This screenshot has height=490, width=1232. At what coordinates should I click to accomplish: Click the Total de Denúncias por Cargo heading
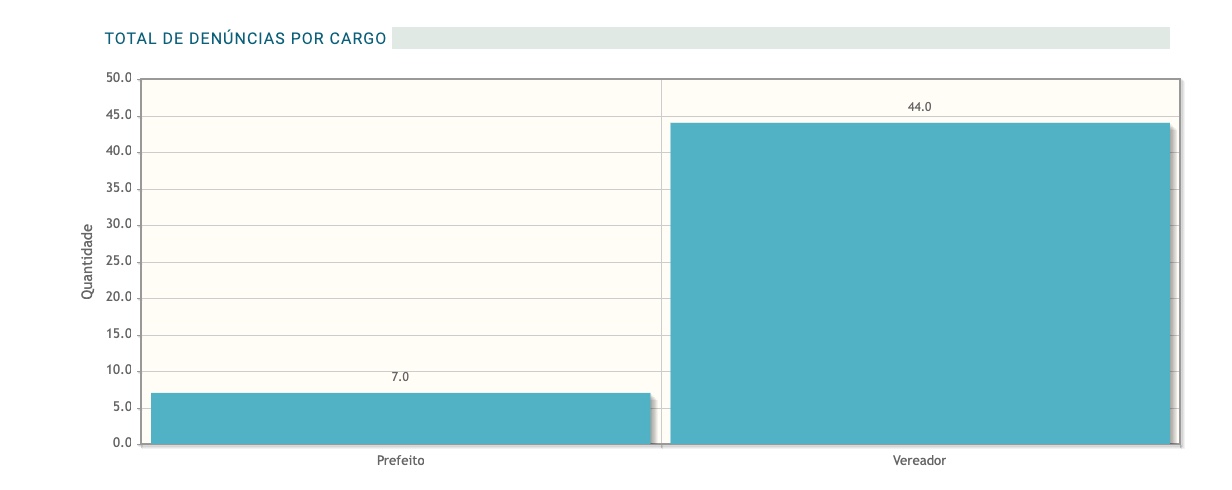pos(245,39)
